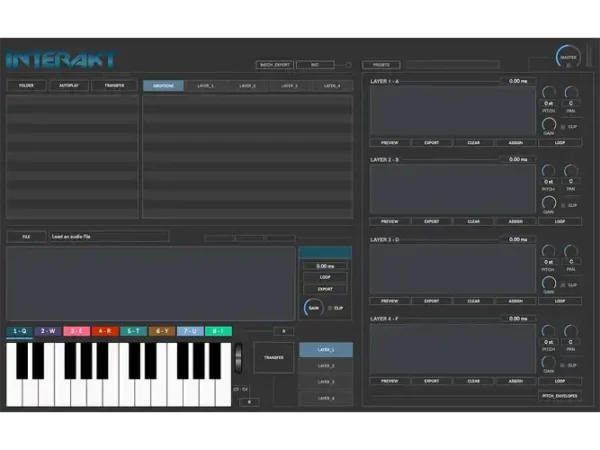Click EXPORT beside the main waveform

[325, 289]
